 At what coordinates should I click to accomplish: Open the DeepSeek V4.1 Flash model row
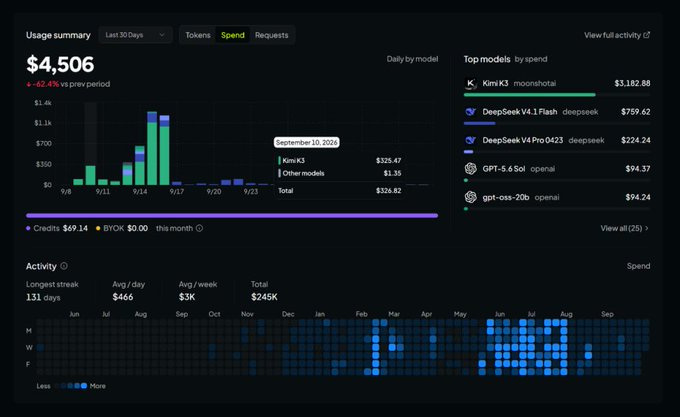(x=557, y=114)
